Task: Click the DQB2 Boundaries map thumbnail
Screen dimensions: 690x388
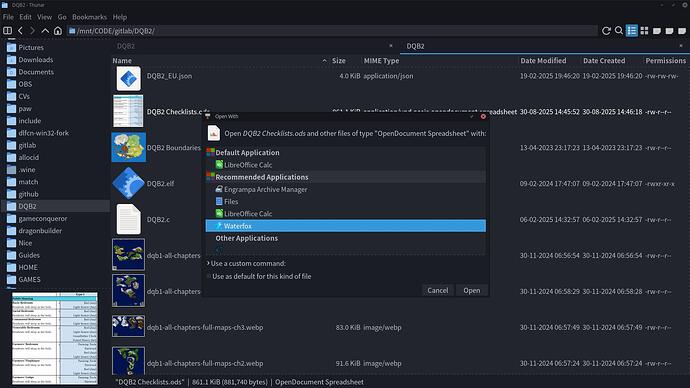Action: click(128, 147)
